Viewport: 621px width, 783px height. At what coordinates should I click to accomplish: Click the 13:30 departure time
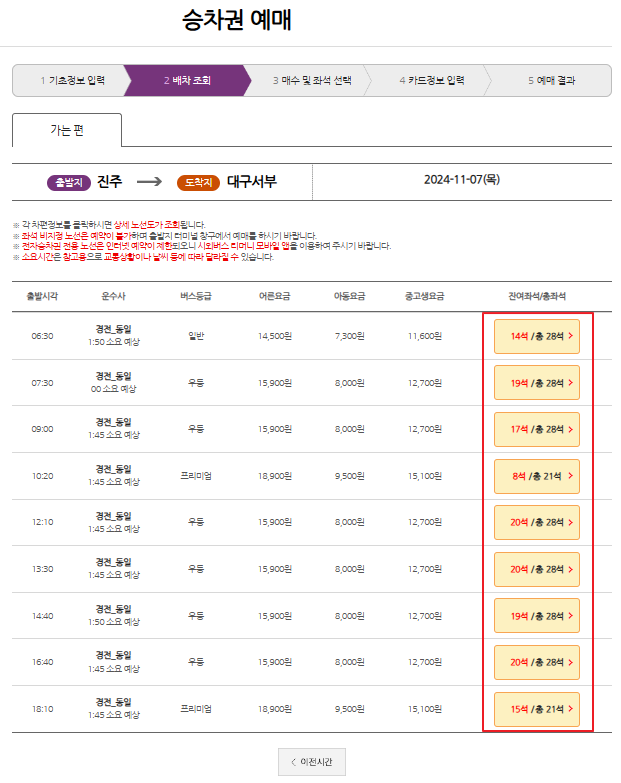pyautogui.click(x=42, y=569)
